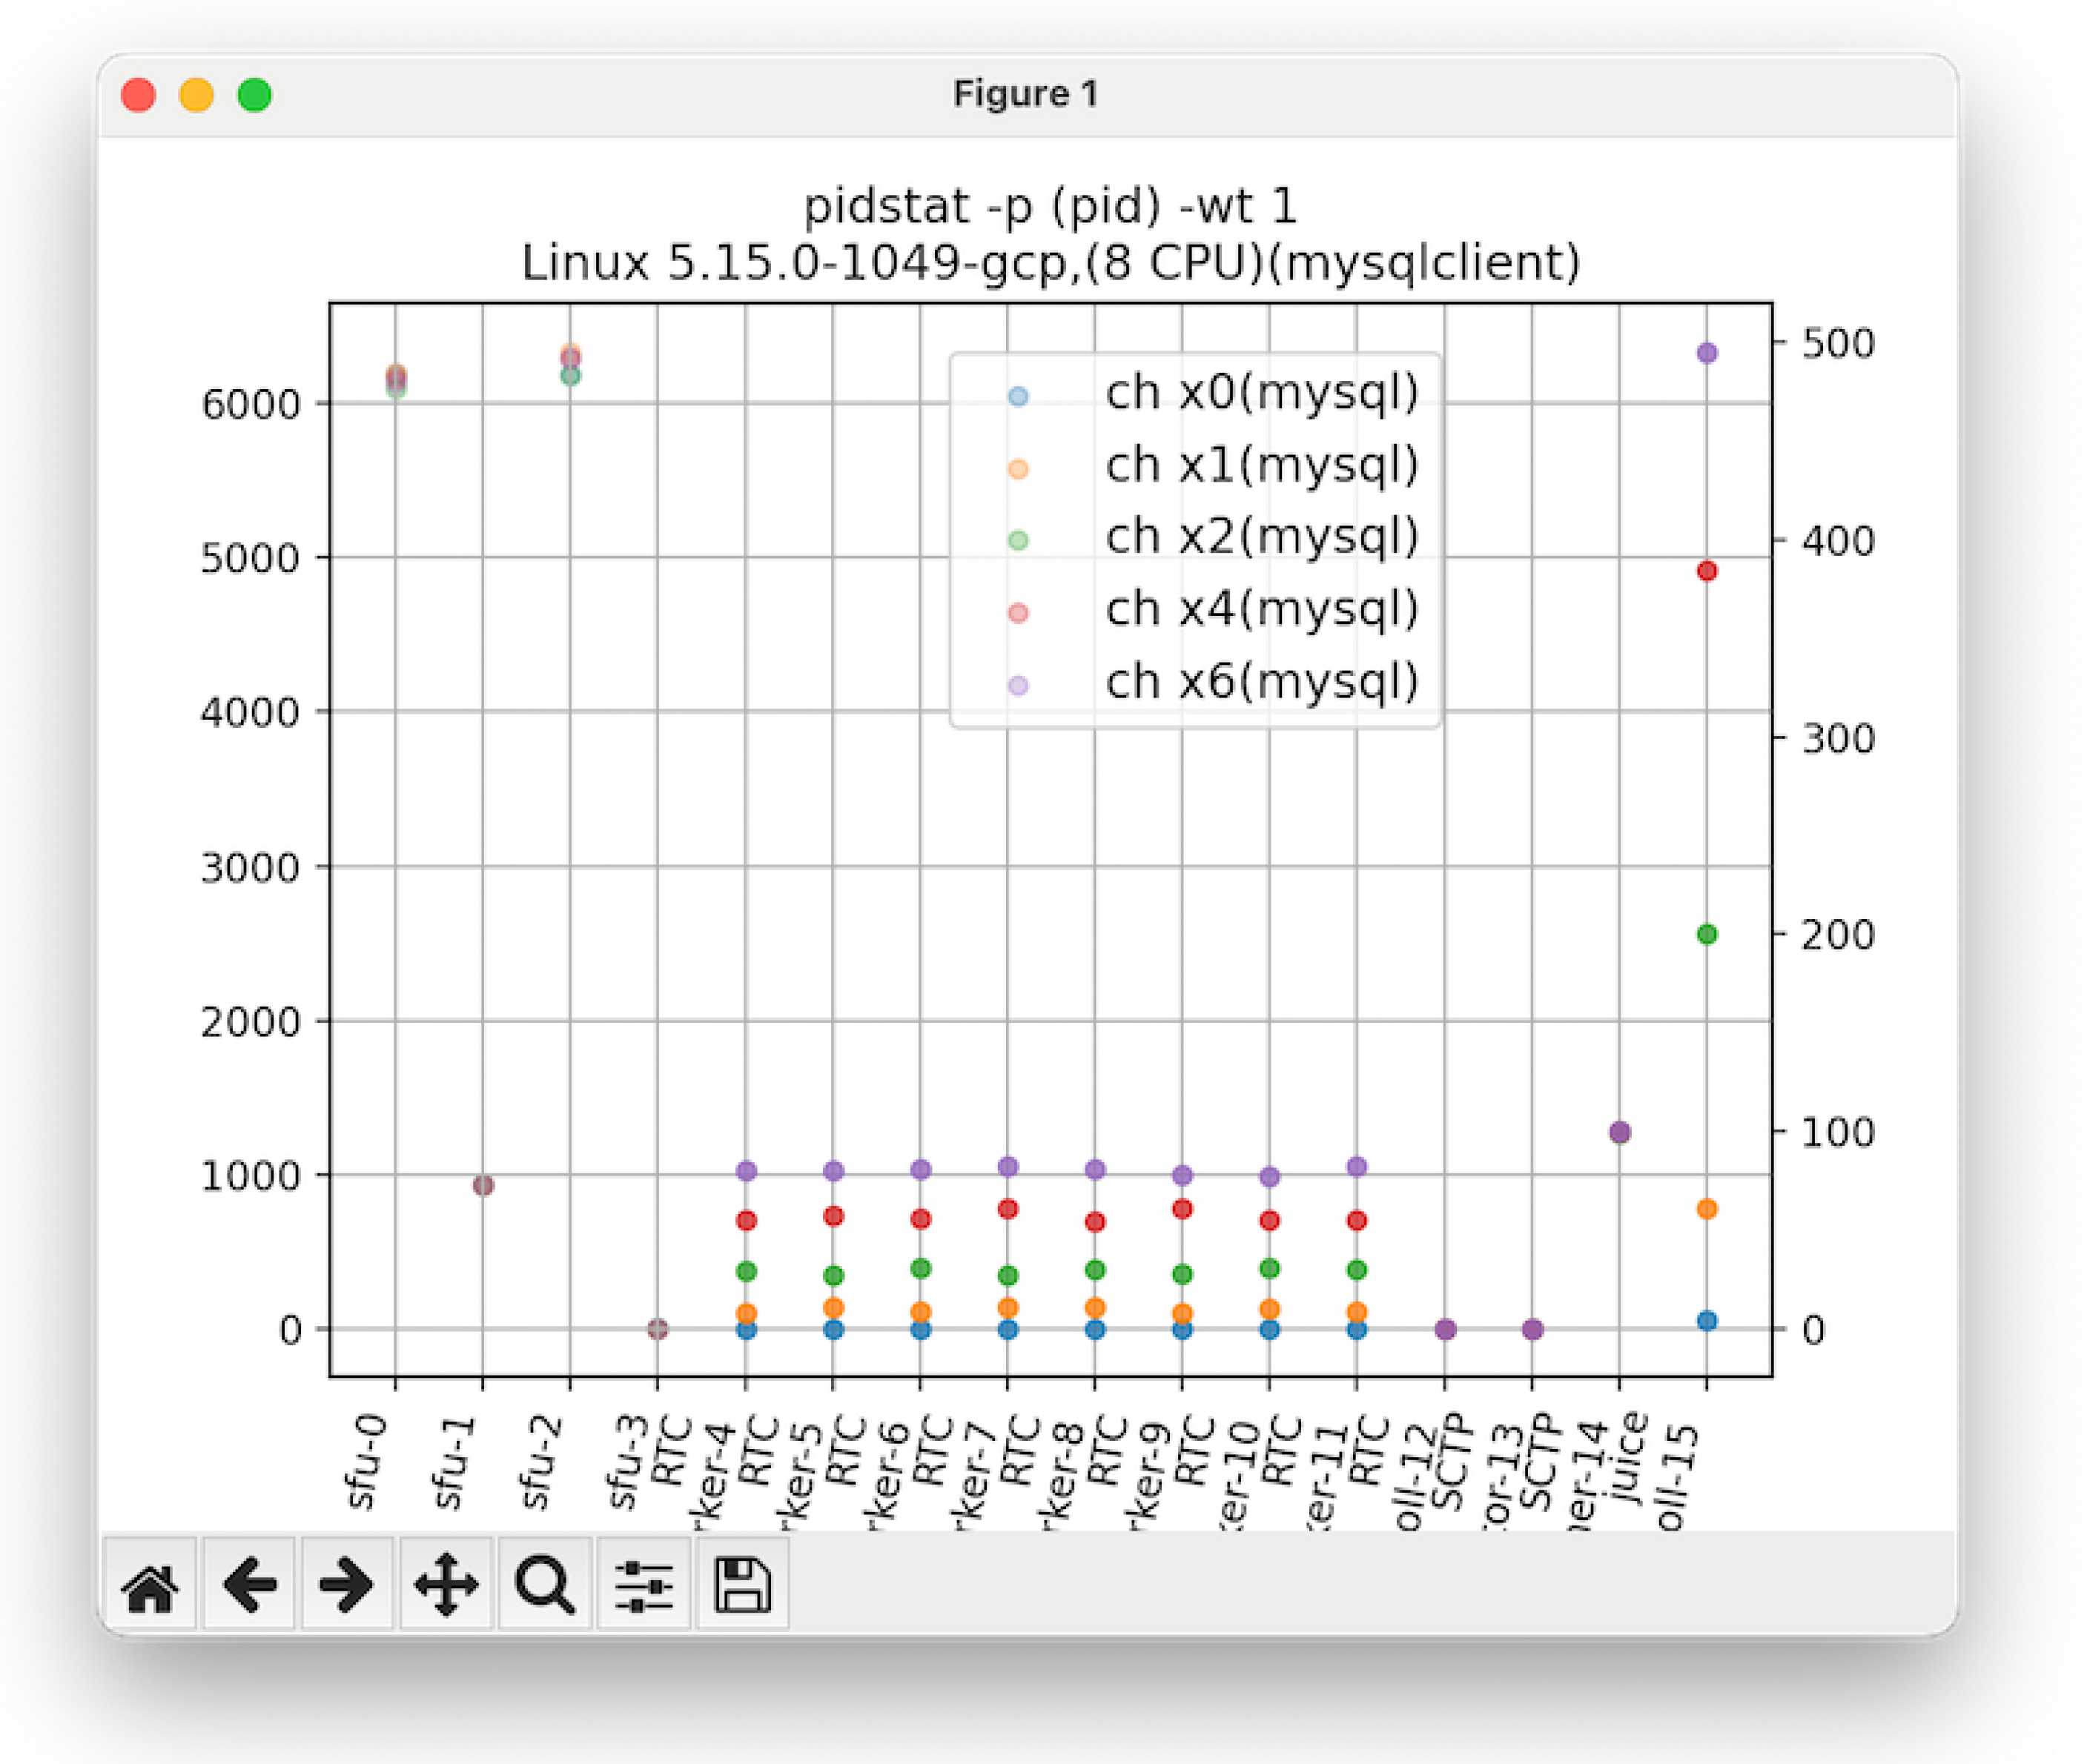
Task: Activate the Zoom-to-rectangle magnifier icon
Action: point(543,1585)
